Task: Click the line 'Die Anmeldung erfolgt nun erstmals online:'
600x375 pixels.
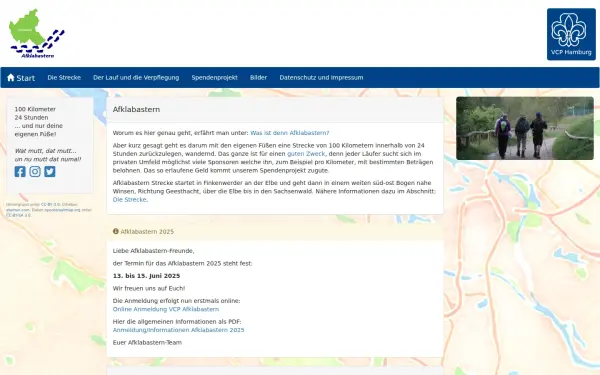Action: pyautogui.click(x=176, y=301)
